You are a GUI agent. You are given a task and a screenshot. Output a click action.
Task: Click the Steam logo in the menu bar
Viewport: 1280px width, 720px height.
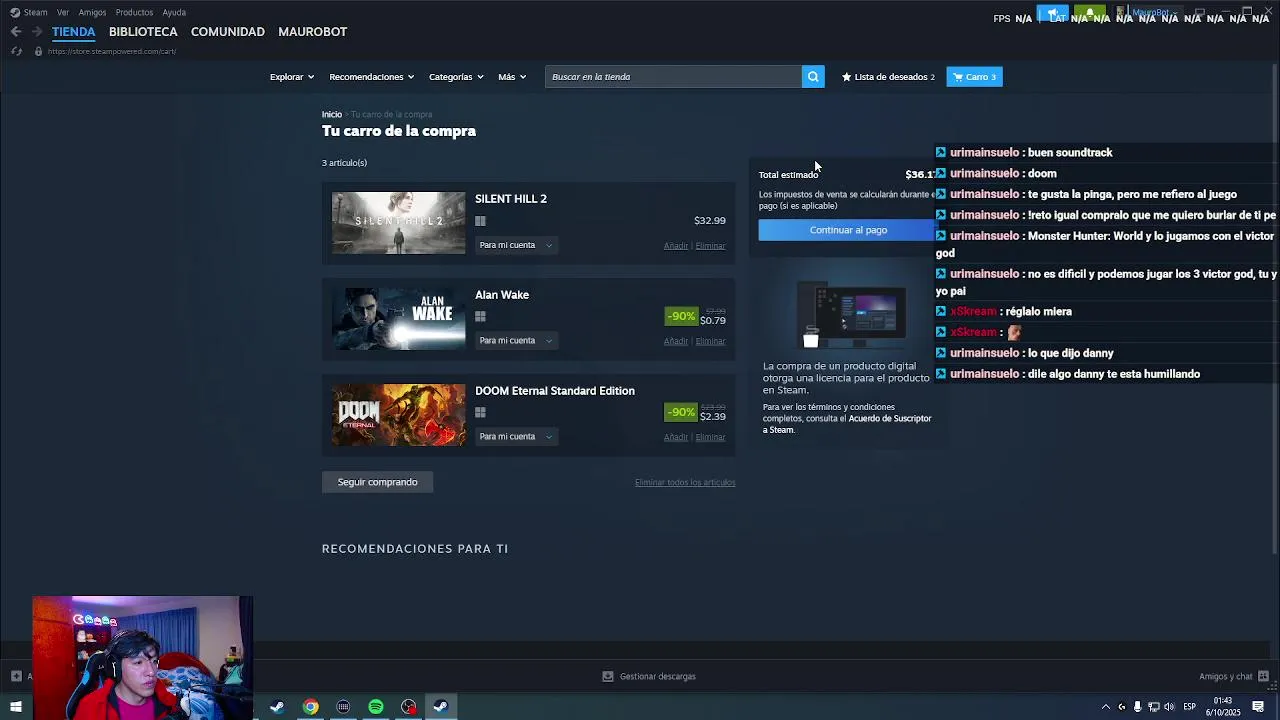coord(15,12)
